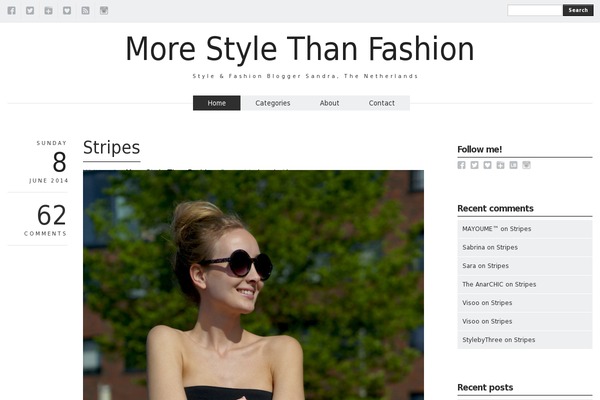
Task: Open the More Style Than Fashion site title
Action: click(300, 49)
